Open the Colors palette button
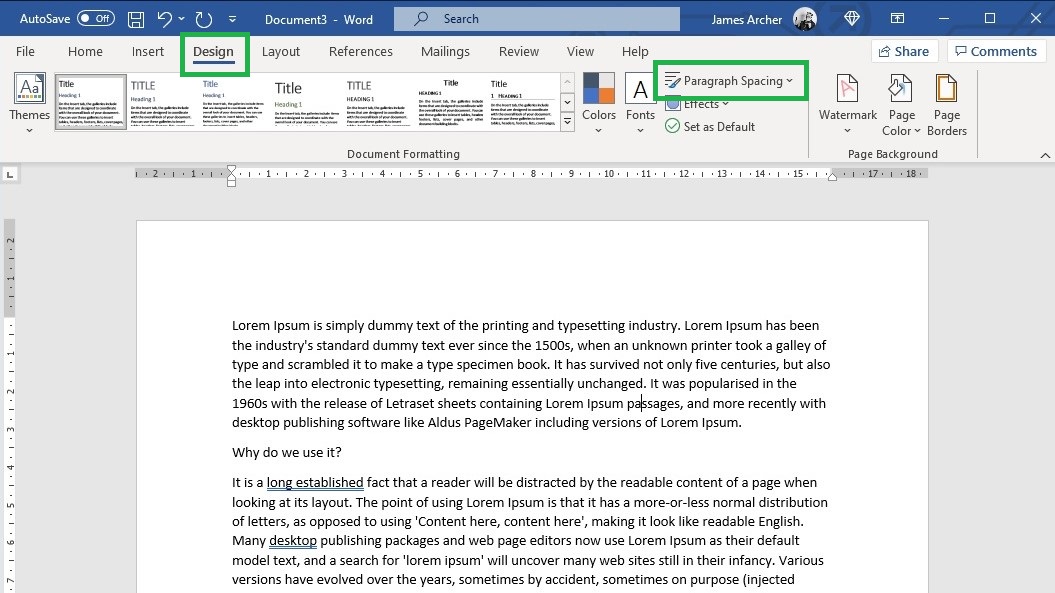 pyautogui.click(x=599, y=102)
